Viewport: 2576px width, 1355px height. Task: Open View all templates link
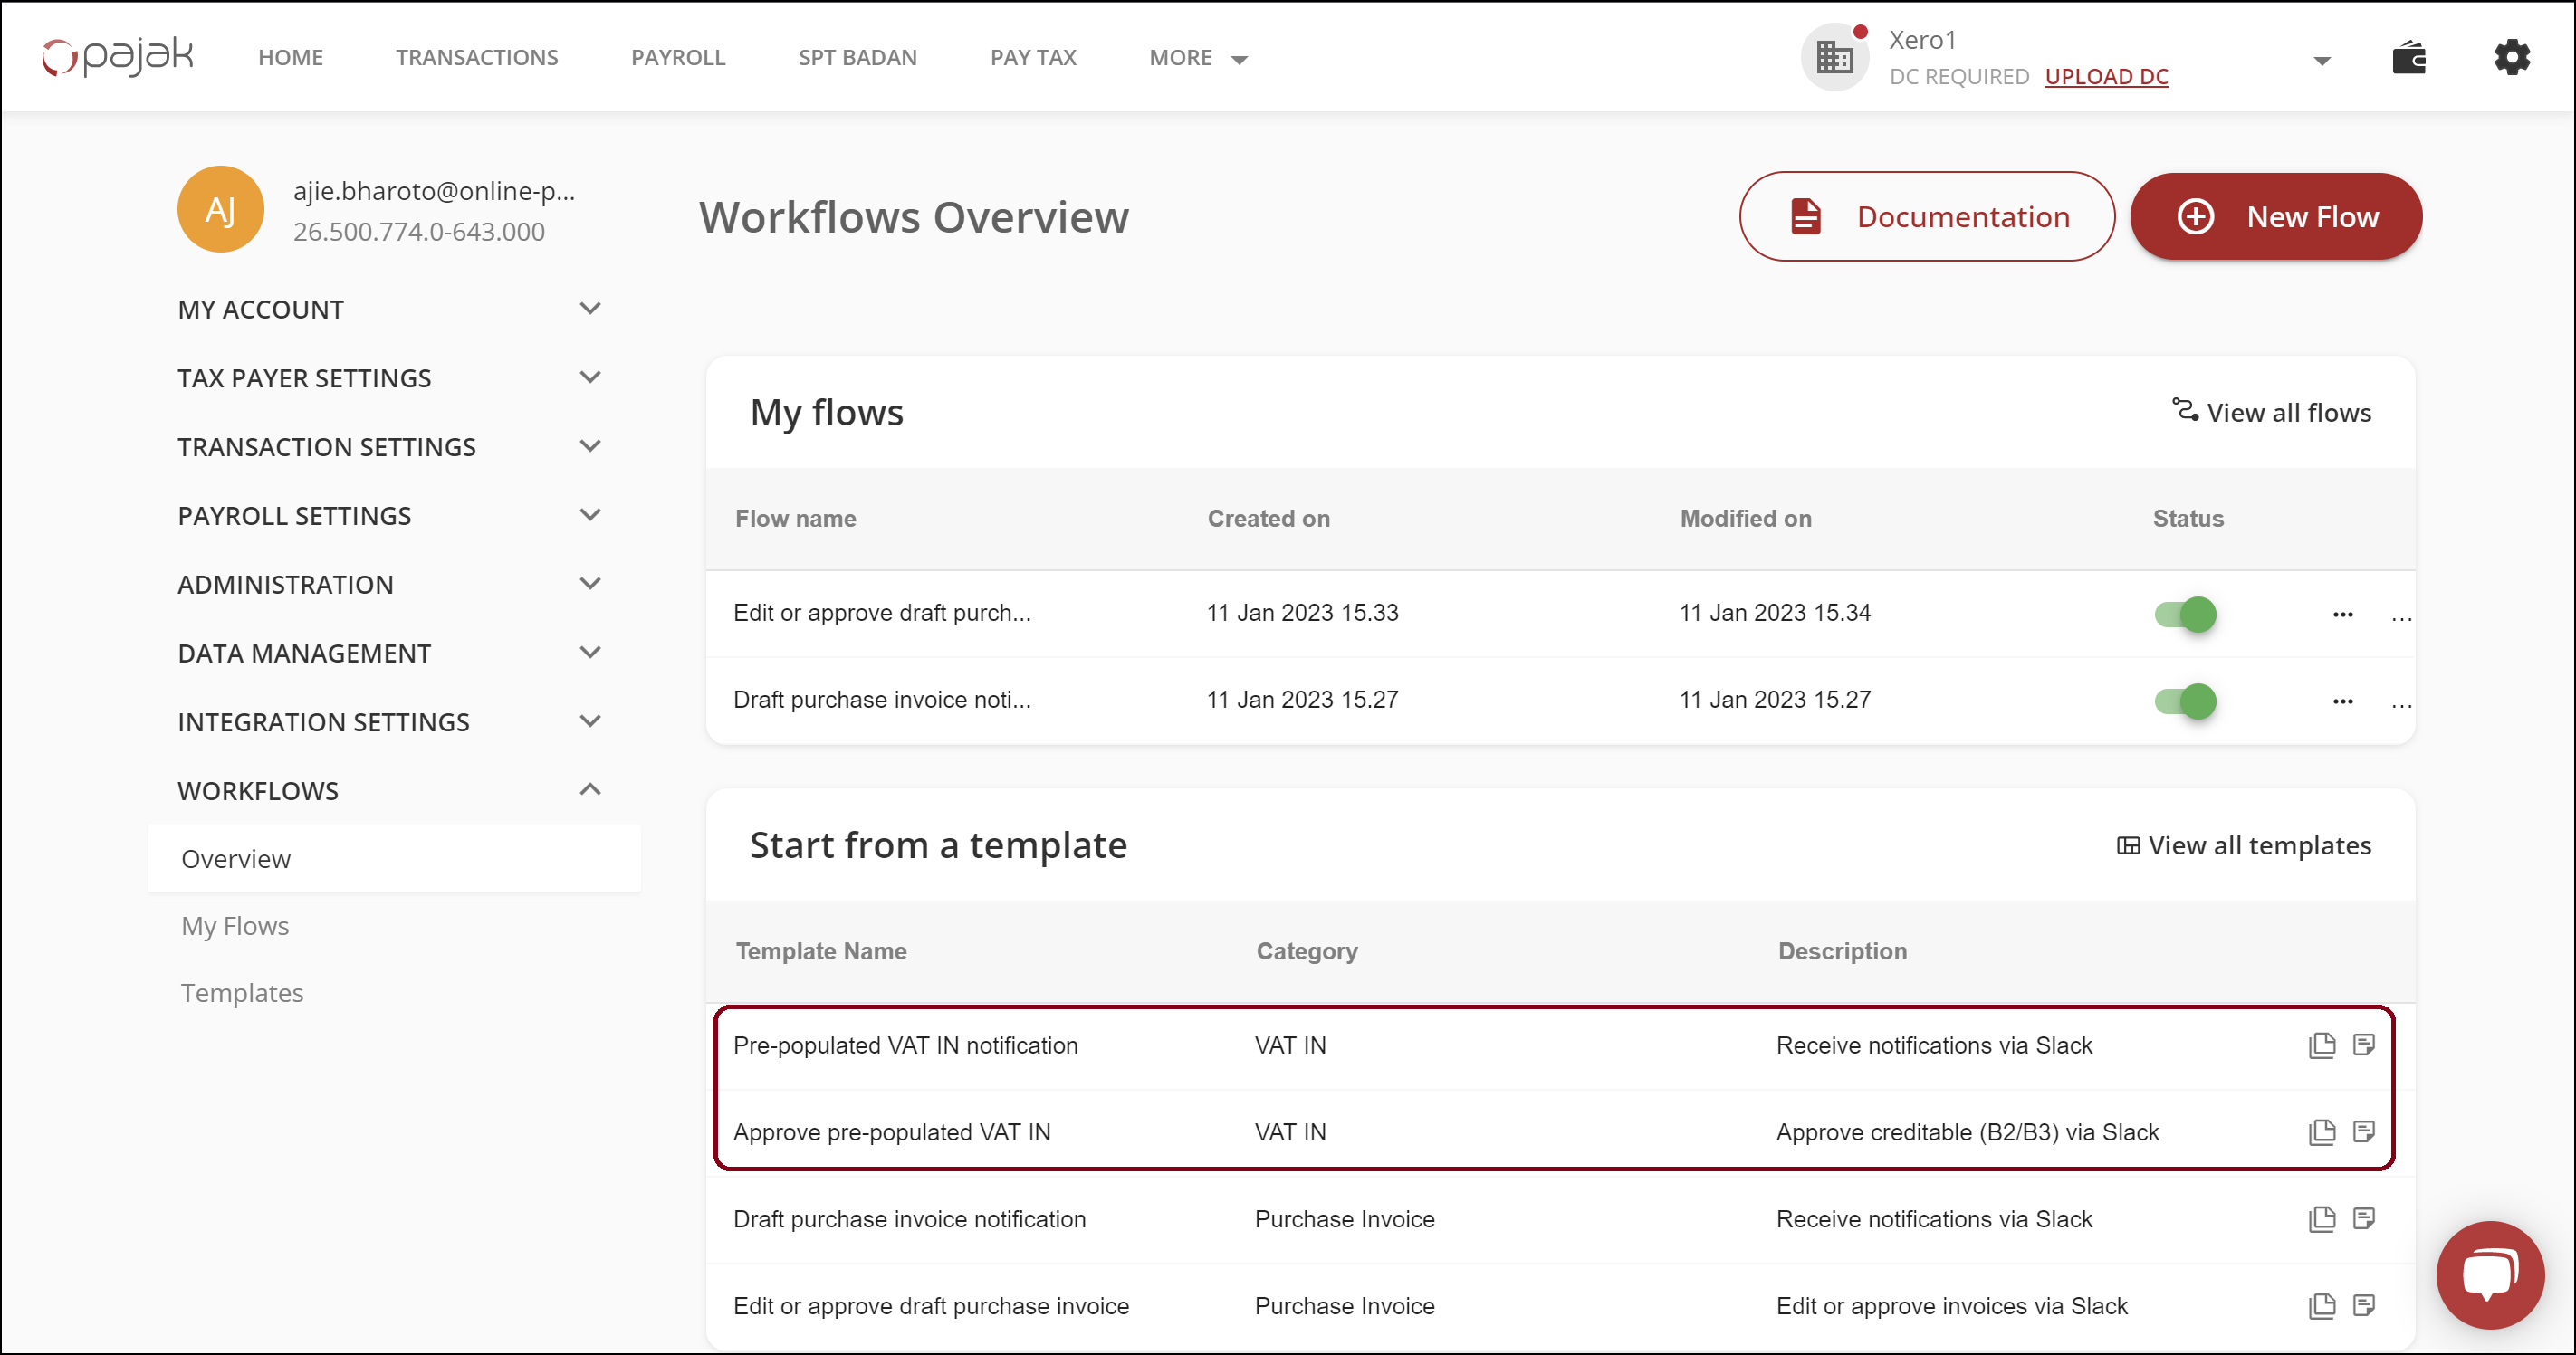point(2243,845)
